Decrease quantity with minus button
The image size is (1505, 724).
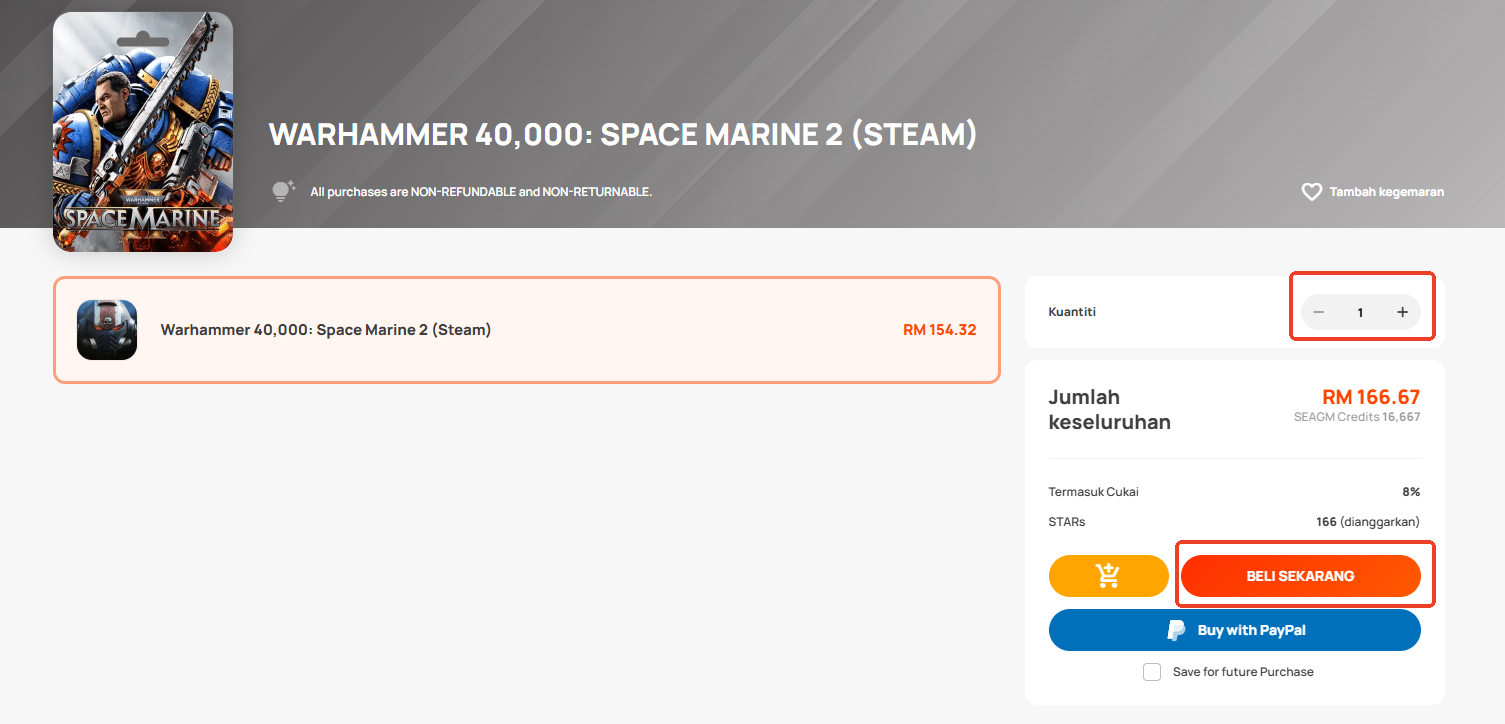pyautogui.click(x=1319, y=312)
